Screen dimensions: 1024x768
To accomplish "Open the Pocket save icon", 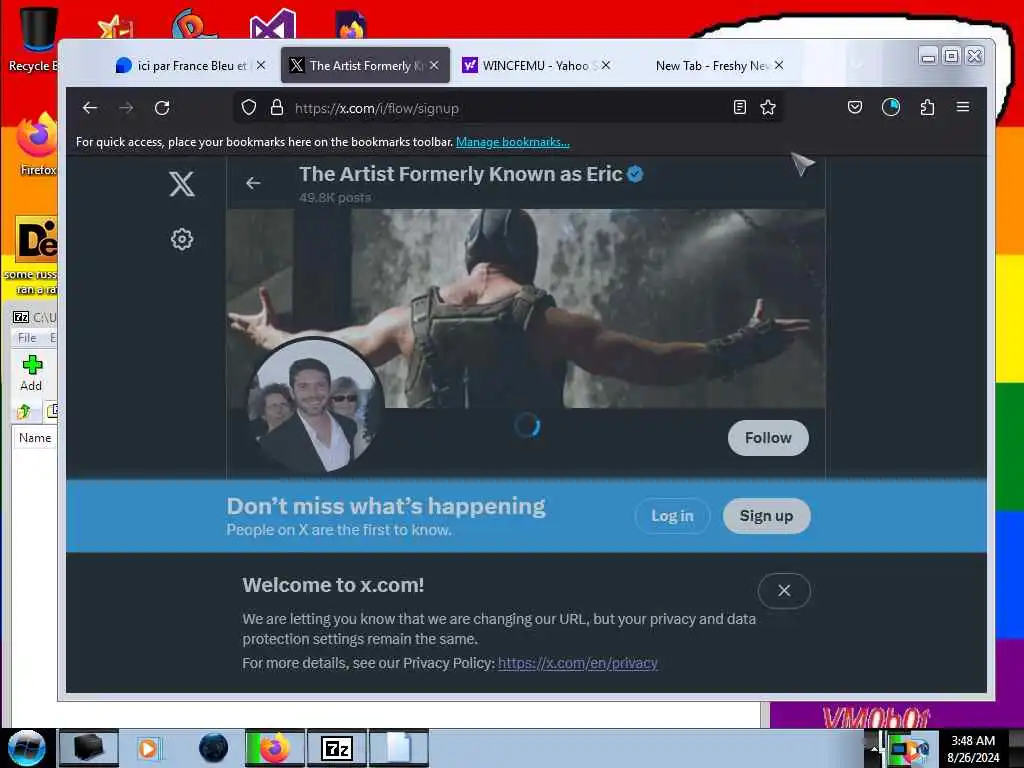I will 854,107.
